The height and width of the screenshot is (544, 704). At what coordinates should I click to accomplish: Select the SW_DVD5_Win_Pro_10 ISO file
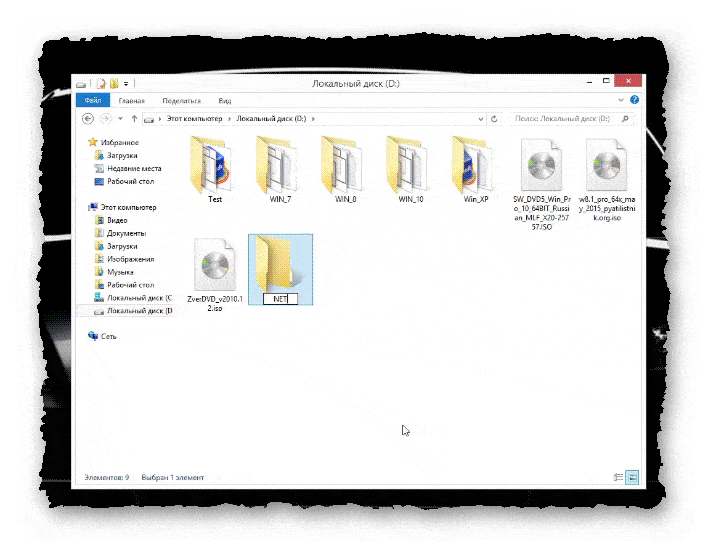(541, 184)
